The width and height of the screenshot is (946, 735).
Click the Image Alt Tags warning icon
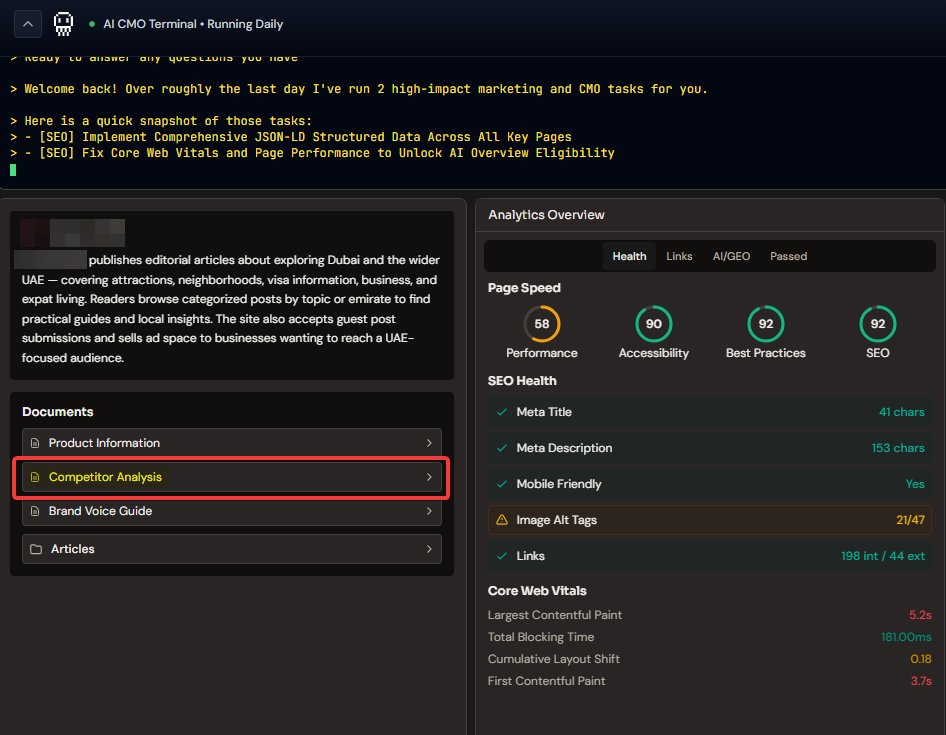[501, 520]
